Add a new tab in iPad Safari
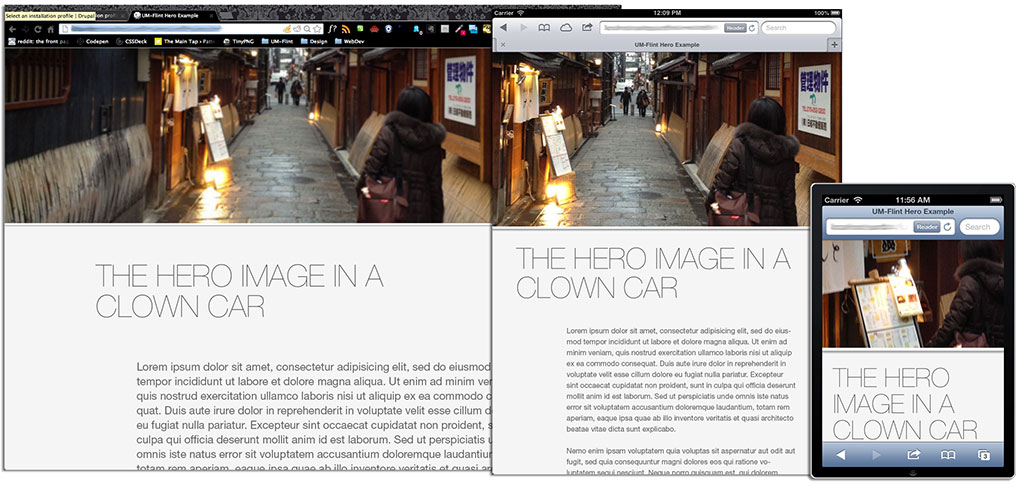 tap(834, 45)
